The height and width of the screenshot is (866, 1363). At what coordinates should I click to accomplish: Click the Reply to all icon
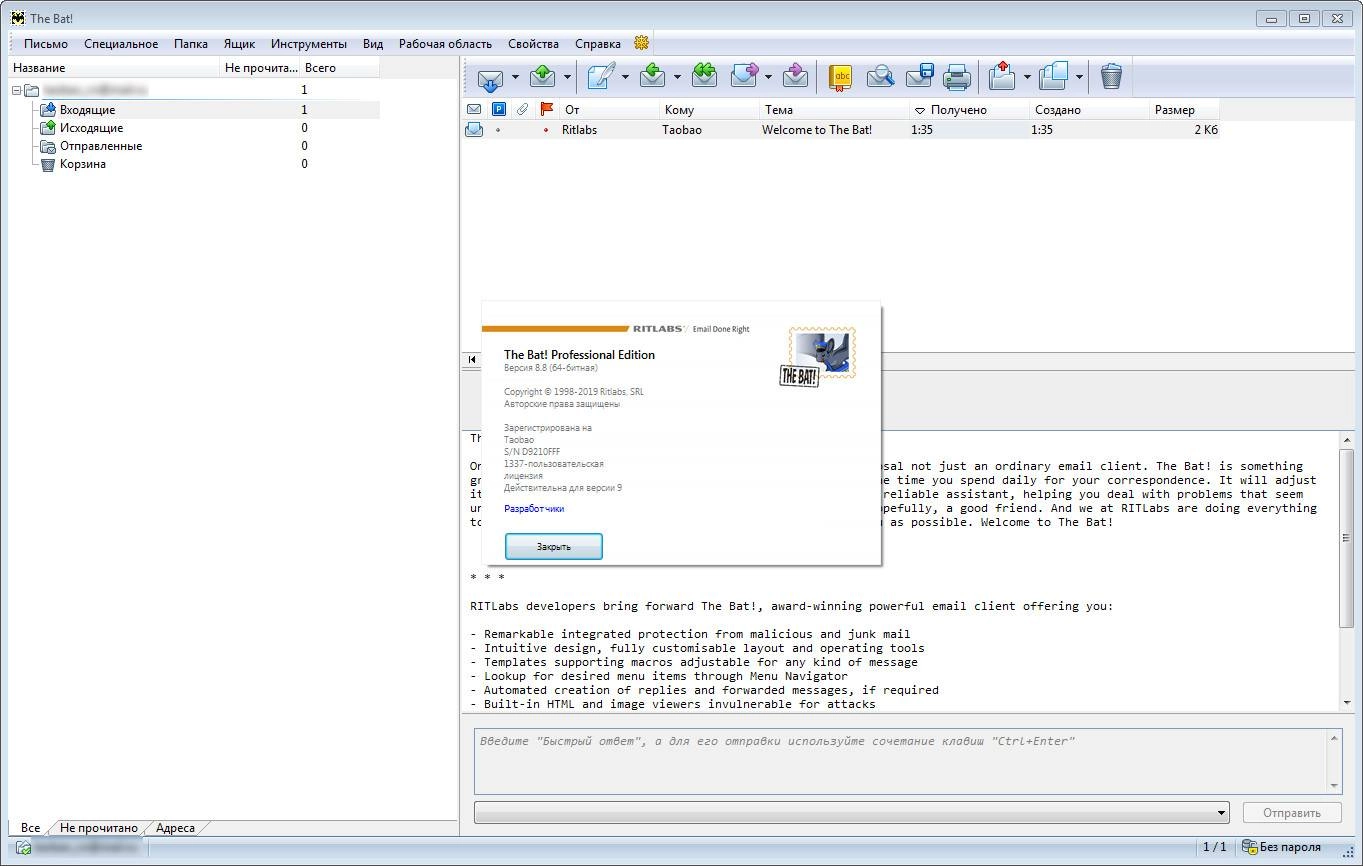pyautogui.click(x=705, y=77)
